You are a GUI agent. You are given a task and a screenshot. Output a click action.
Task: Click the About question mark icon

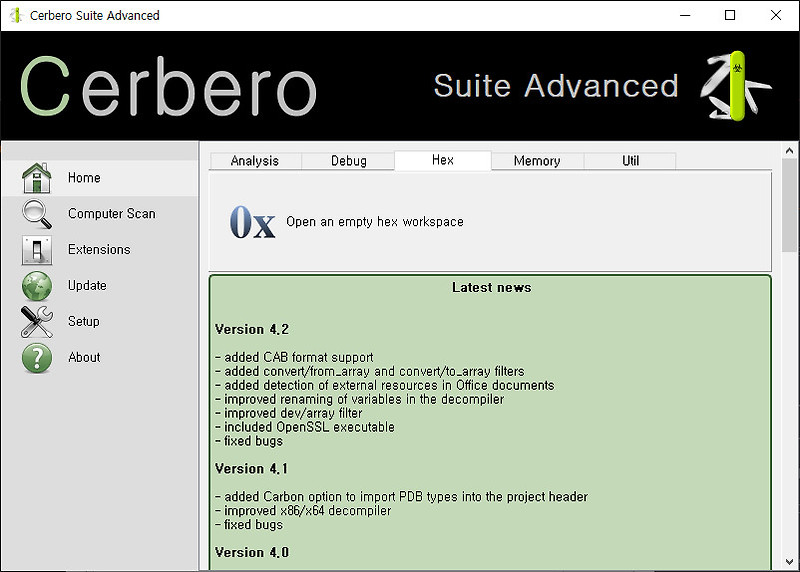[x=37, y=358]
